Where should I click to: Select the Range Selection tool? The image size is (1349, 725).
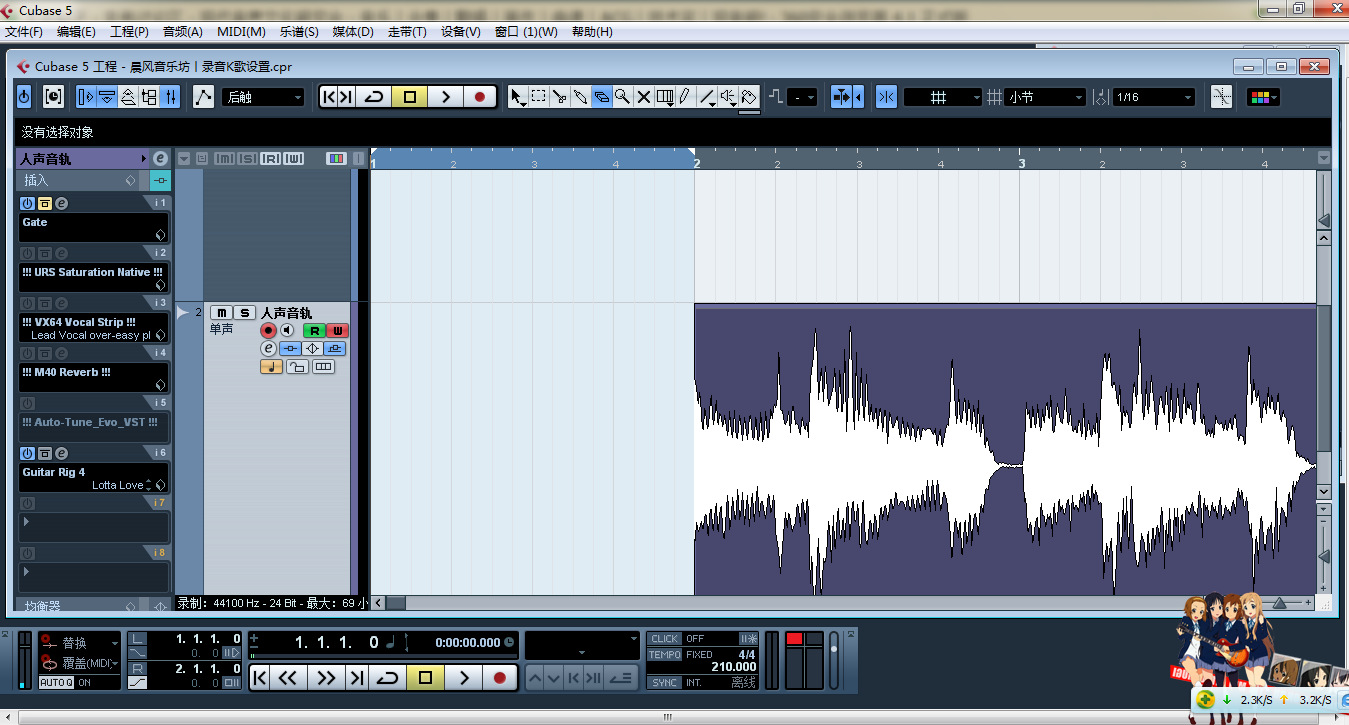click(x=539, y=97)
